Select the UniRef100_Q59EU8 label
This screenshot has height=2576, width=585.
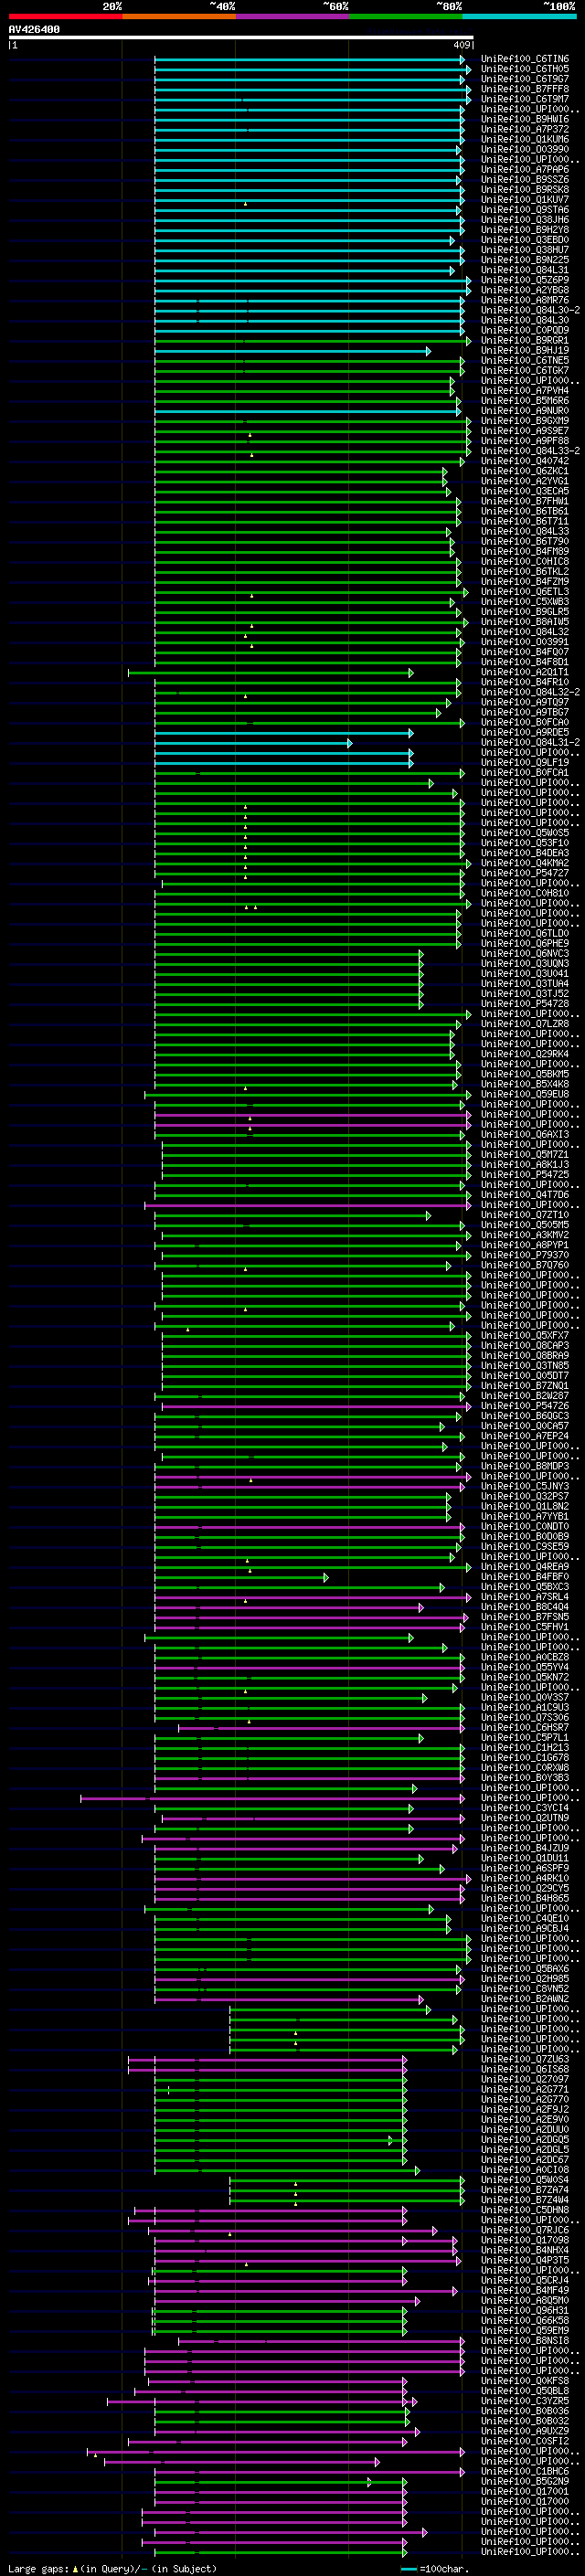[525, 1094]
